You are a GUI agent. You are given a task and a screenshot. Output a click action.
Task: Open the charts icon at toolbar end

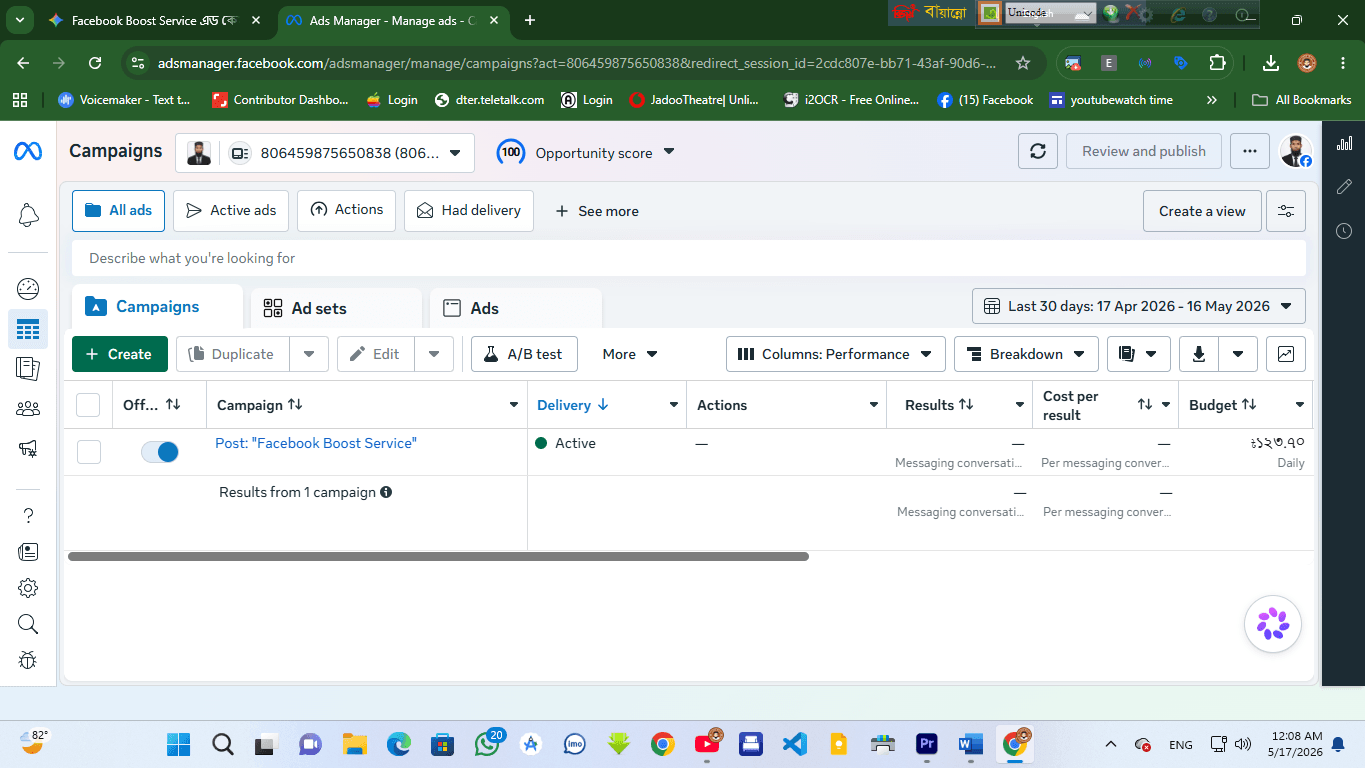point(1286,354)
